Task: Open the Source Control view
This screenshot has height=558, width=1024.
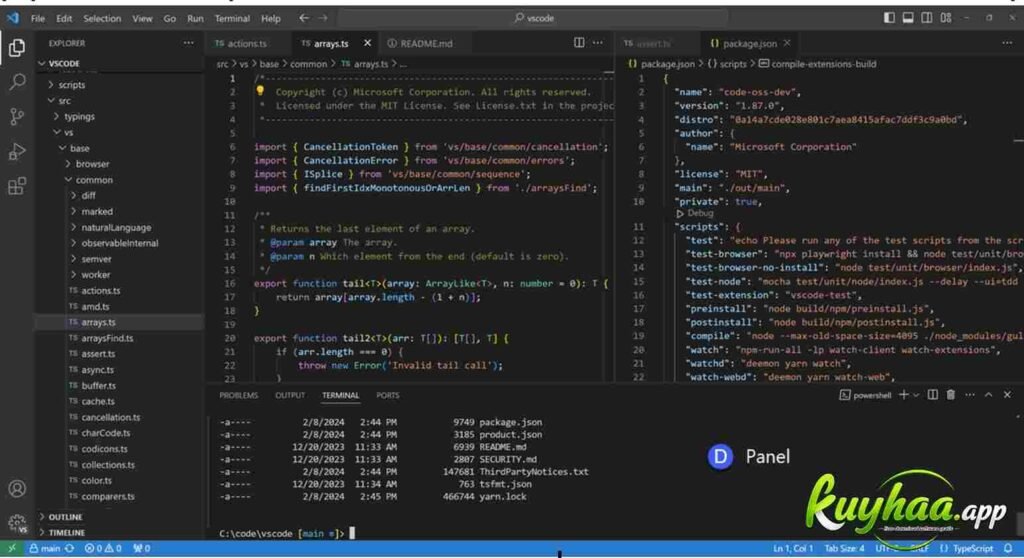Action: coord(17,116)
